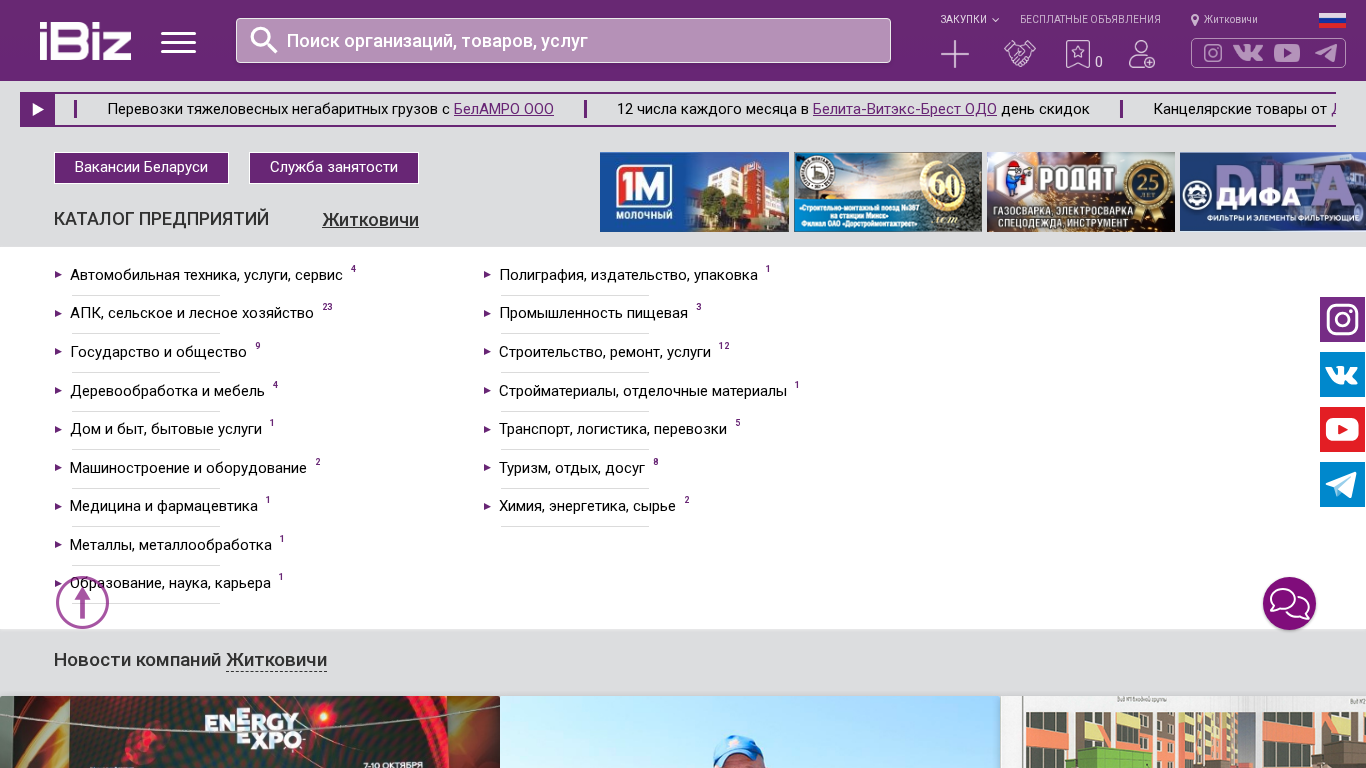Open the favorites star bookmark icon

click(x=1078, y=54)
